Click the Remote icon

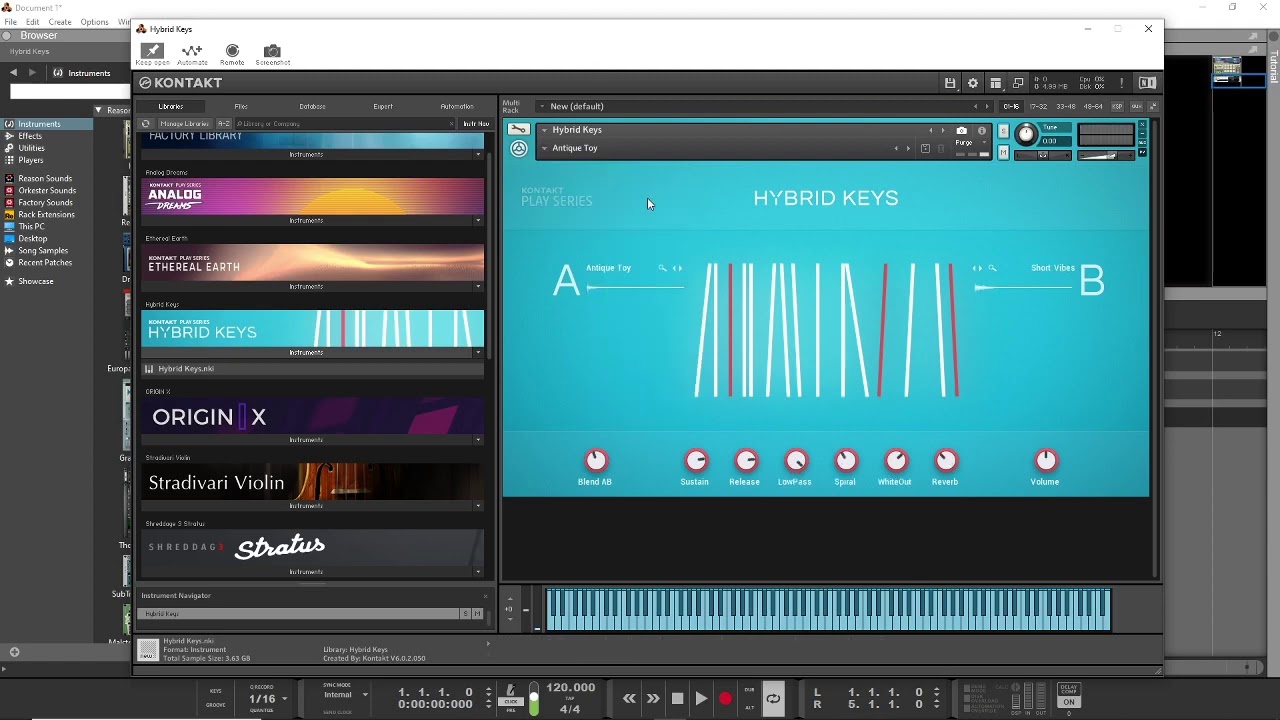pyautogui.click(x=232, y=51)
